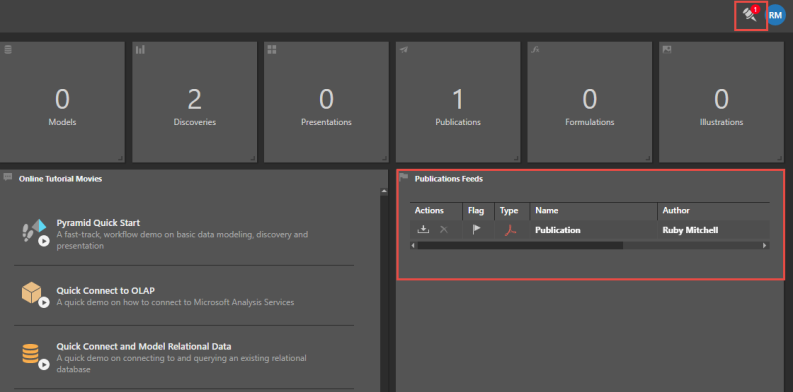Expand the Discoveries tile corner arrow
The image size is (793, 392).
pyautogui.click(x=252, y=158)
